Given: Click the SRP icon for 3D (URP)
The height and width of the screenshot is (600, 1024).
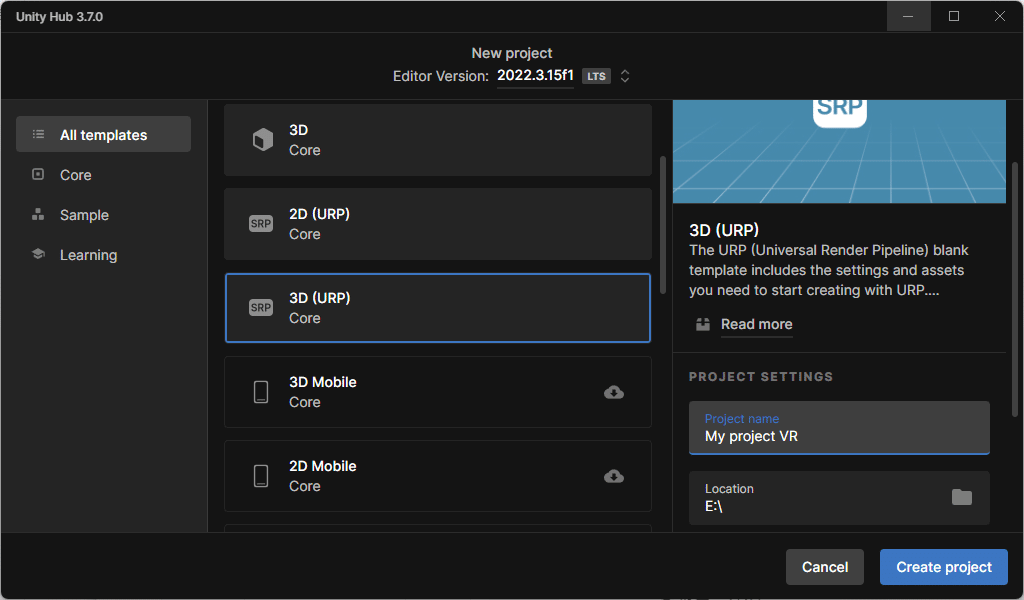Looking at the screenshot, I should [261, 308].
